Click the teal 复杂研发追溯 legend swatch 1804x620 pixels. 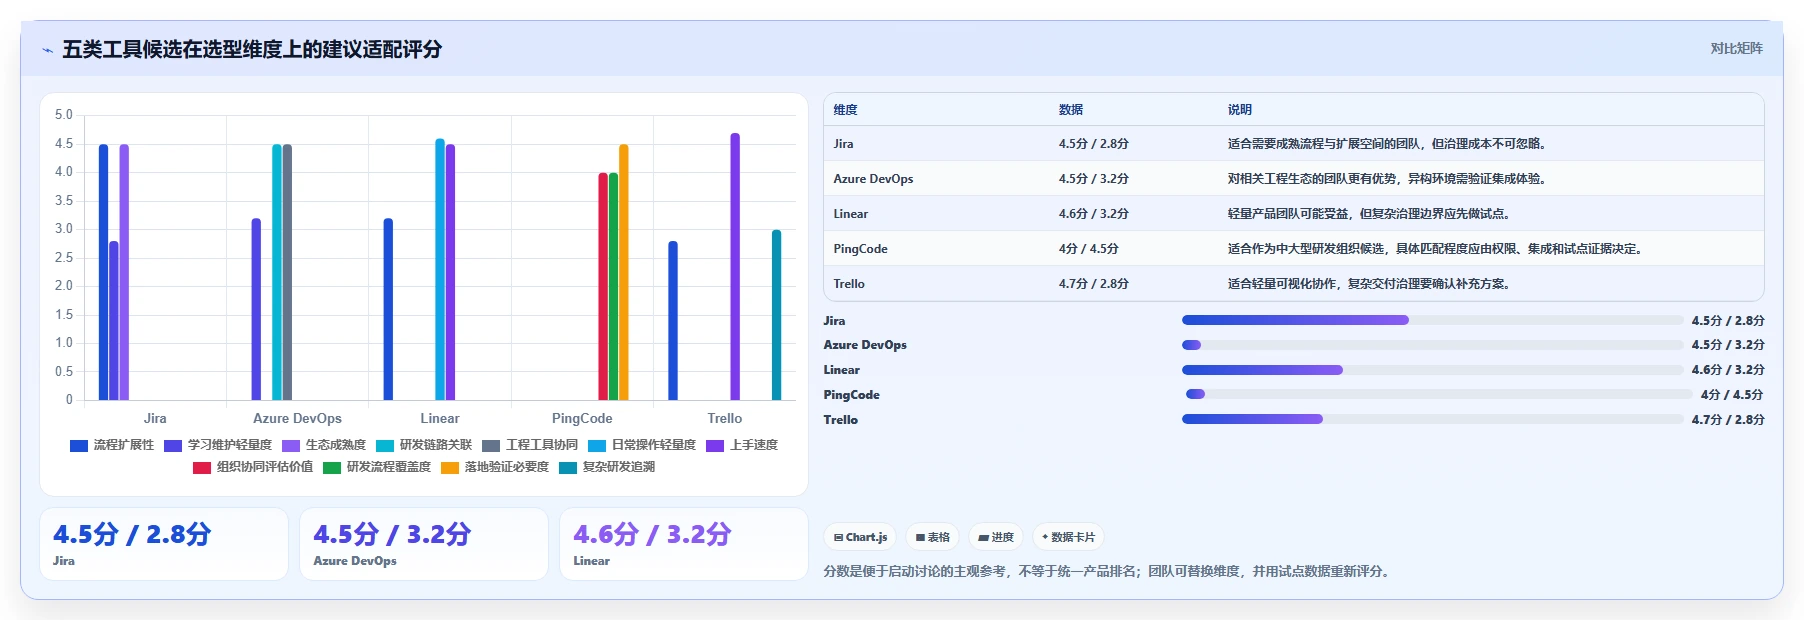pos(568,467)
